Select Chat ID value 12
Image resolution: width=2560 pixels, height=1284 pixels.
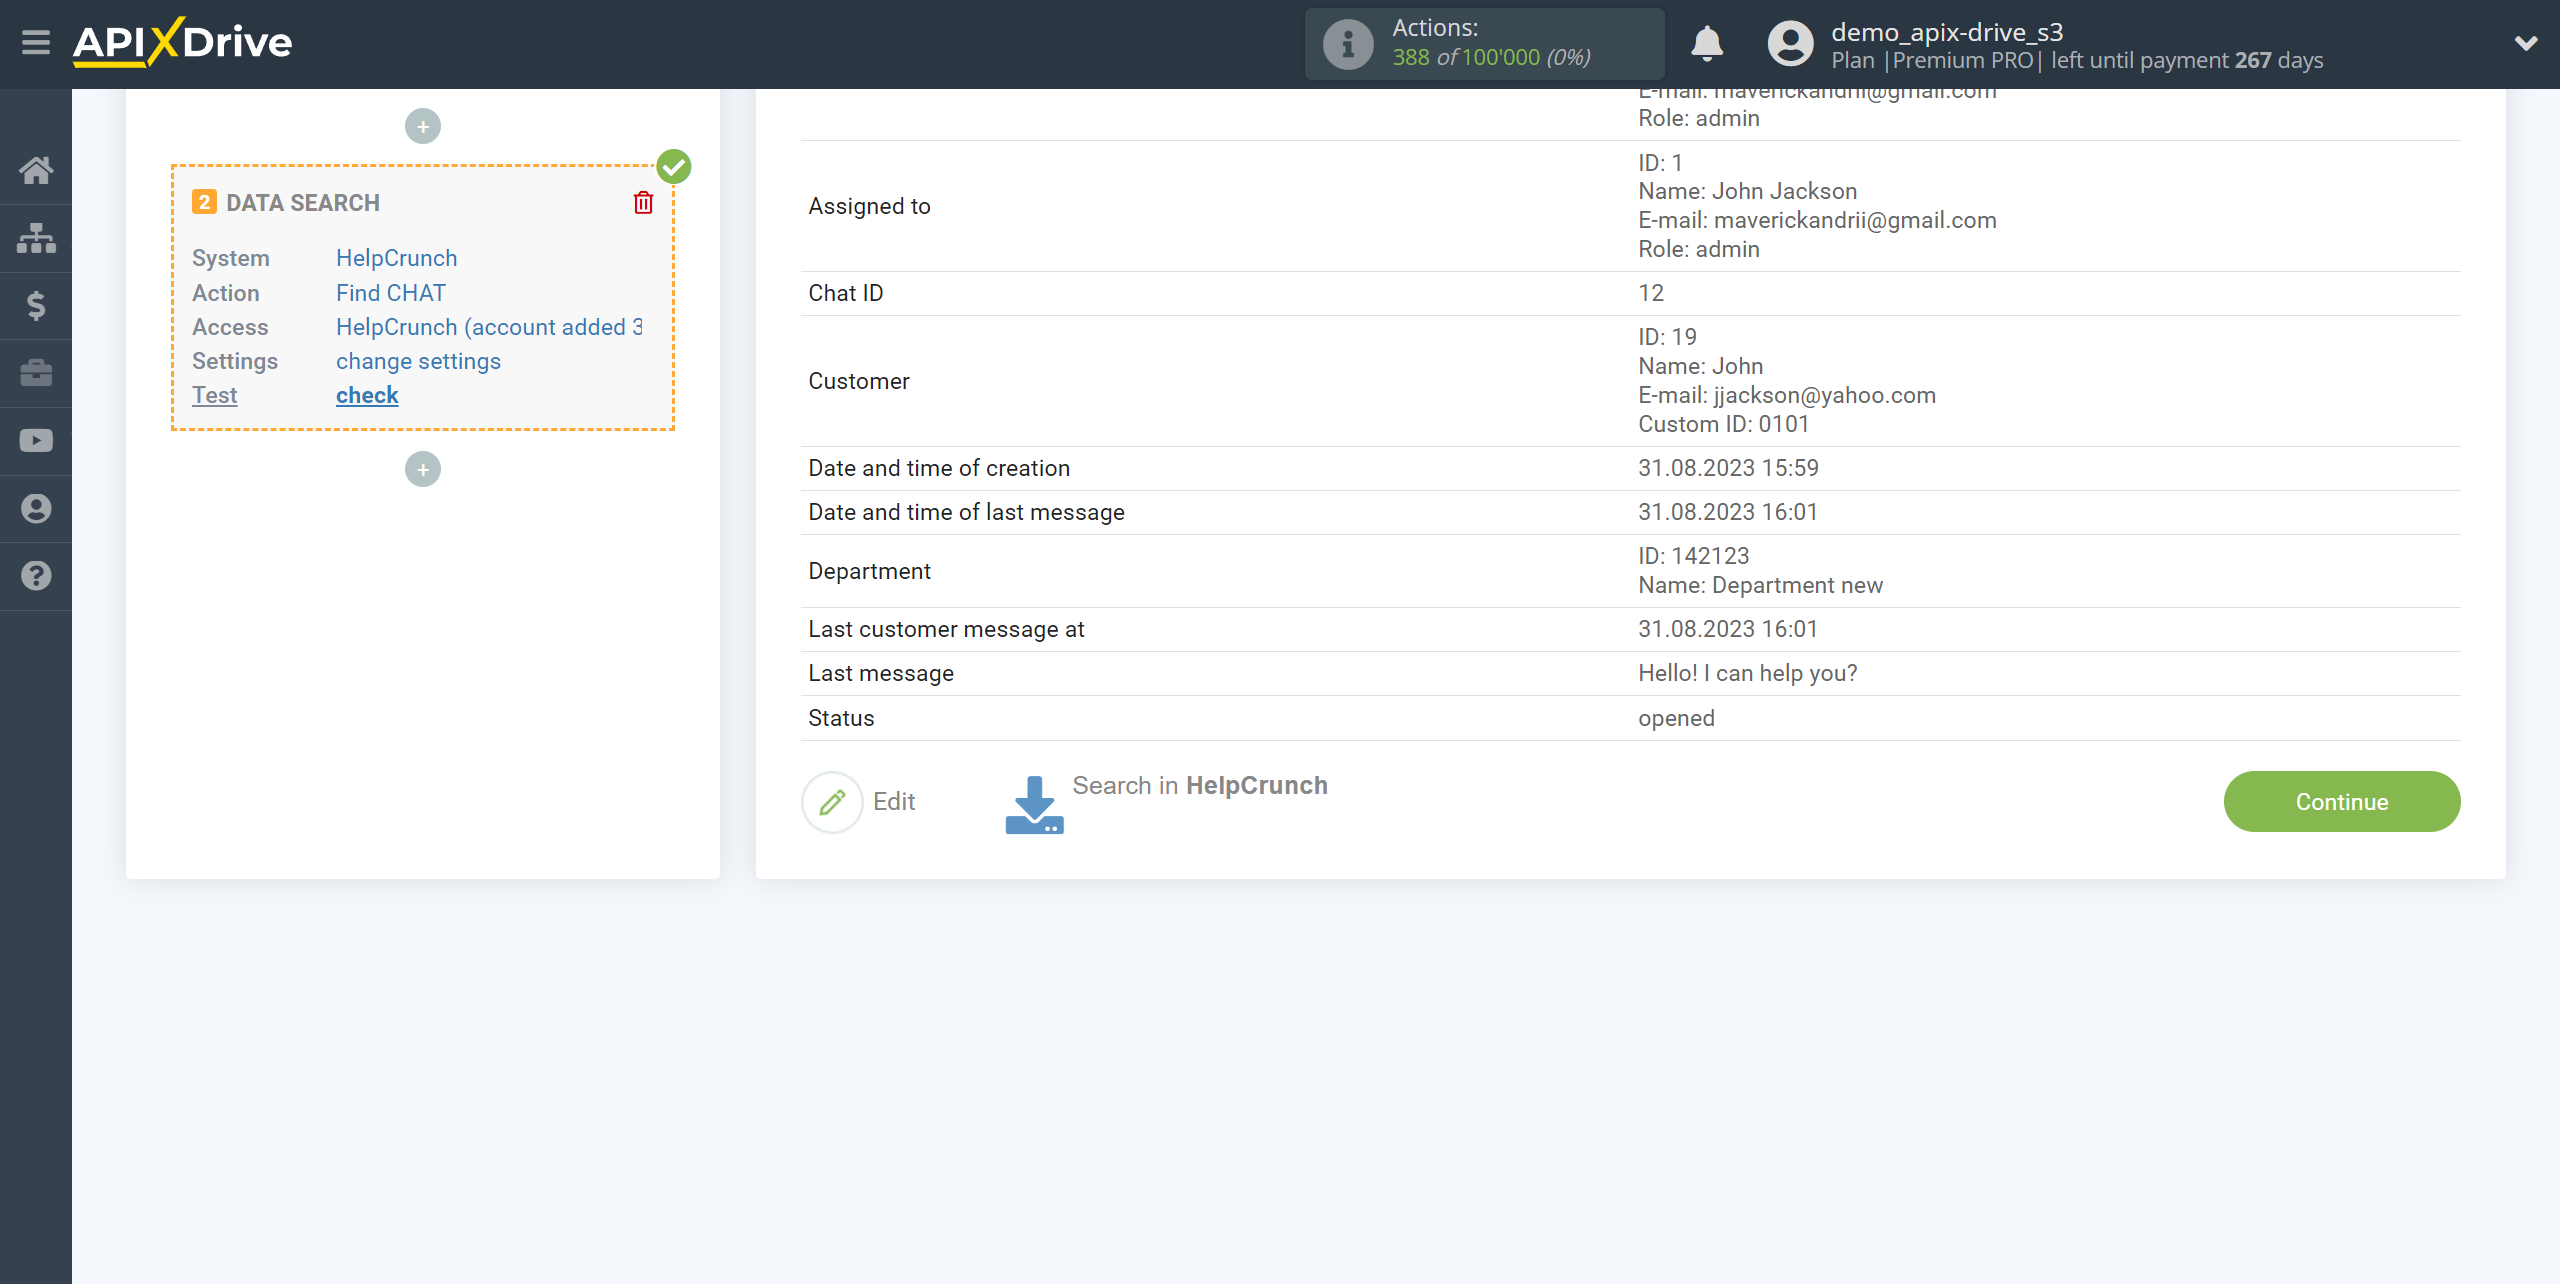click(x=1651, y=293)
